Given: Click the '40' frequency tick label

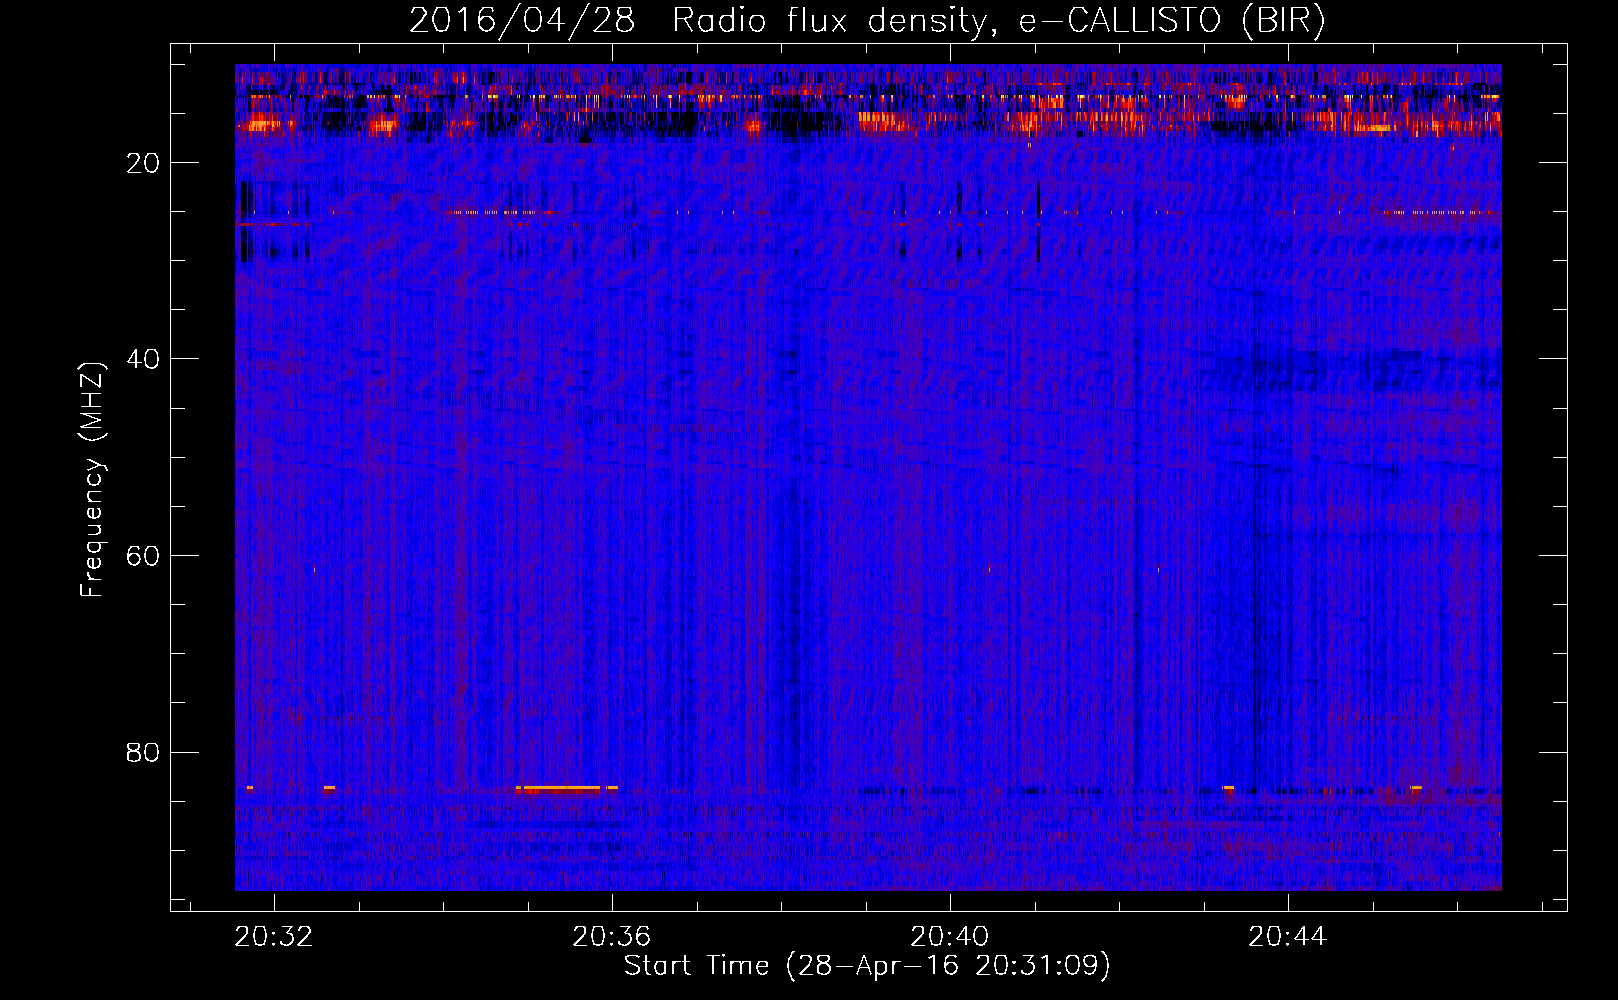Looking at the screenshot, I should click(x=143, y=359).
